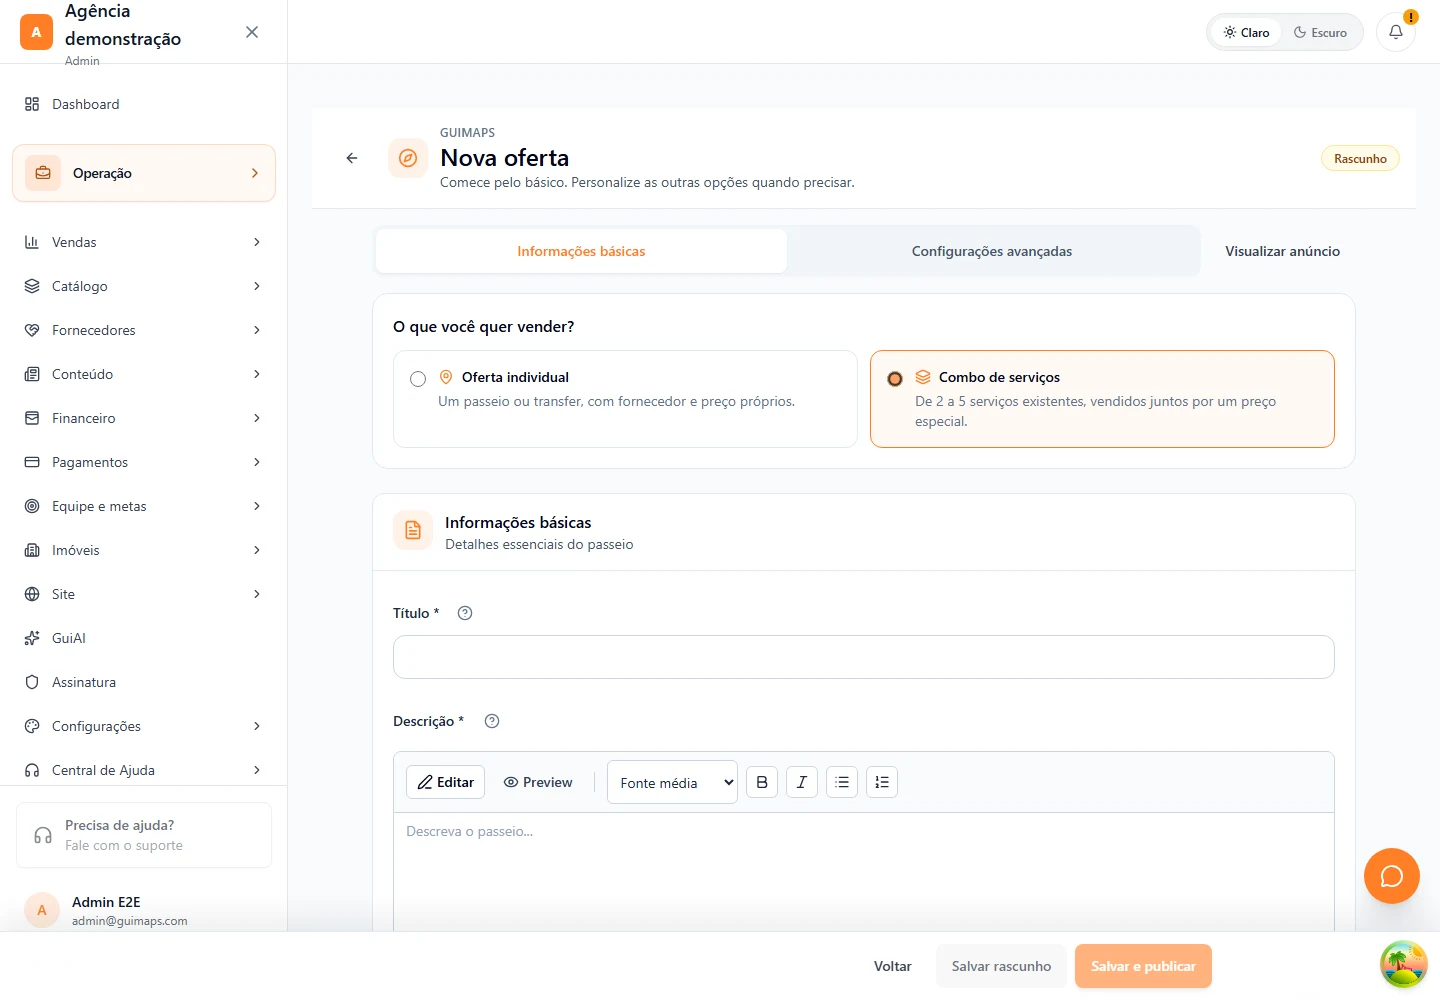The image size is (1440, 1000).
Task: Expand the Operação sidebar section
Action: 144,173
